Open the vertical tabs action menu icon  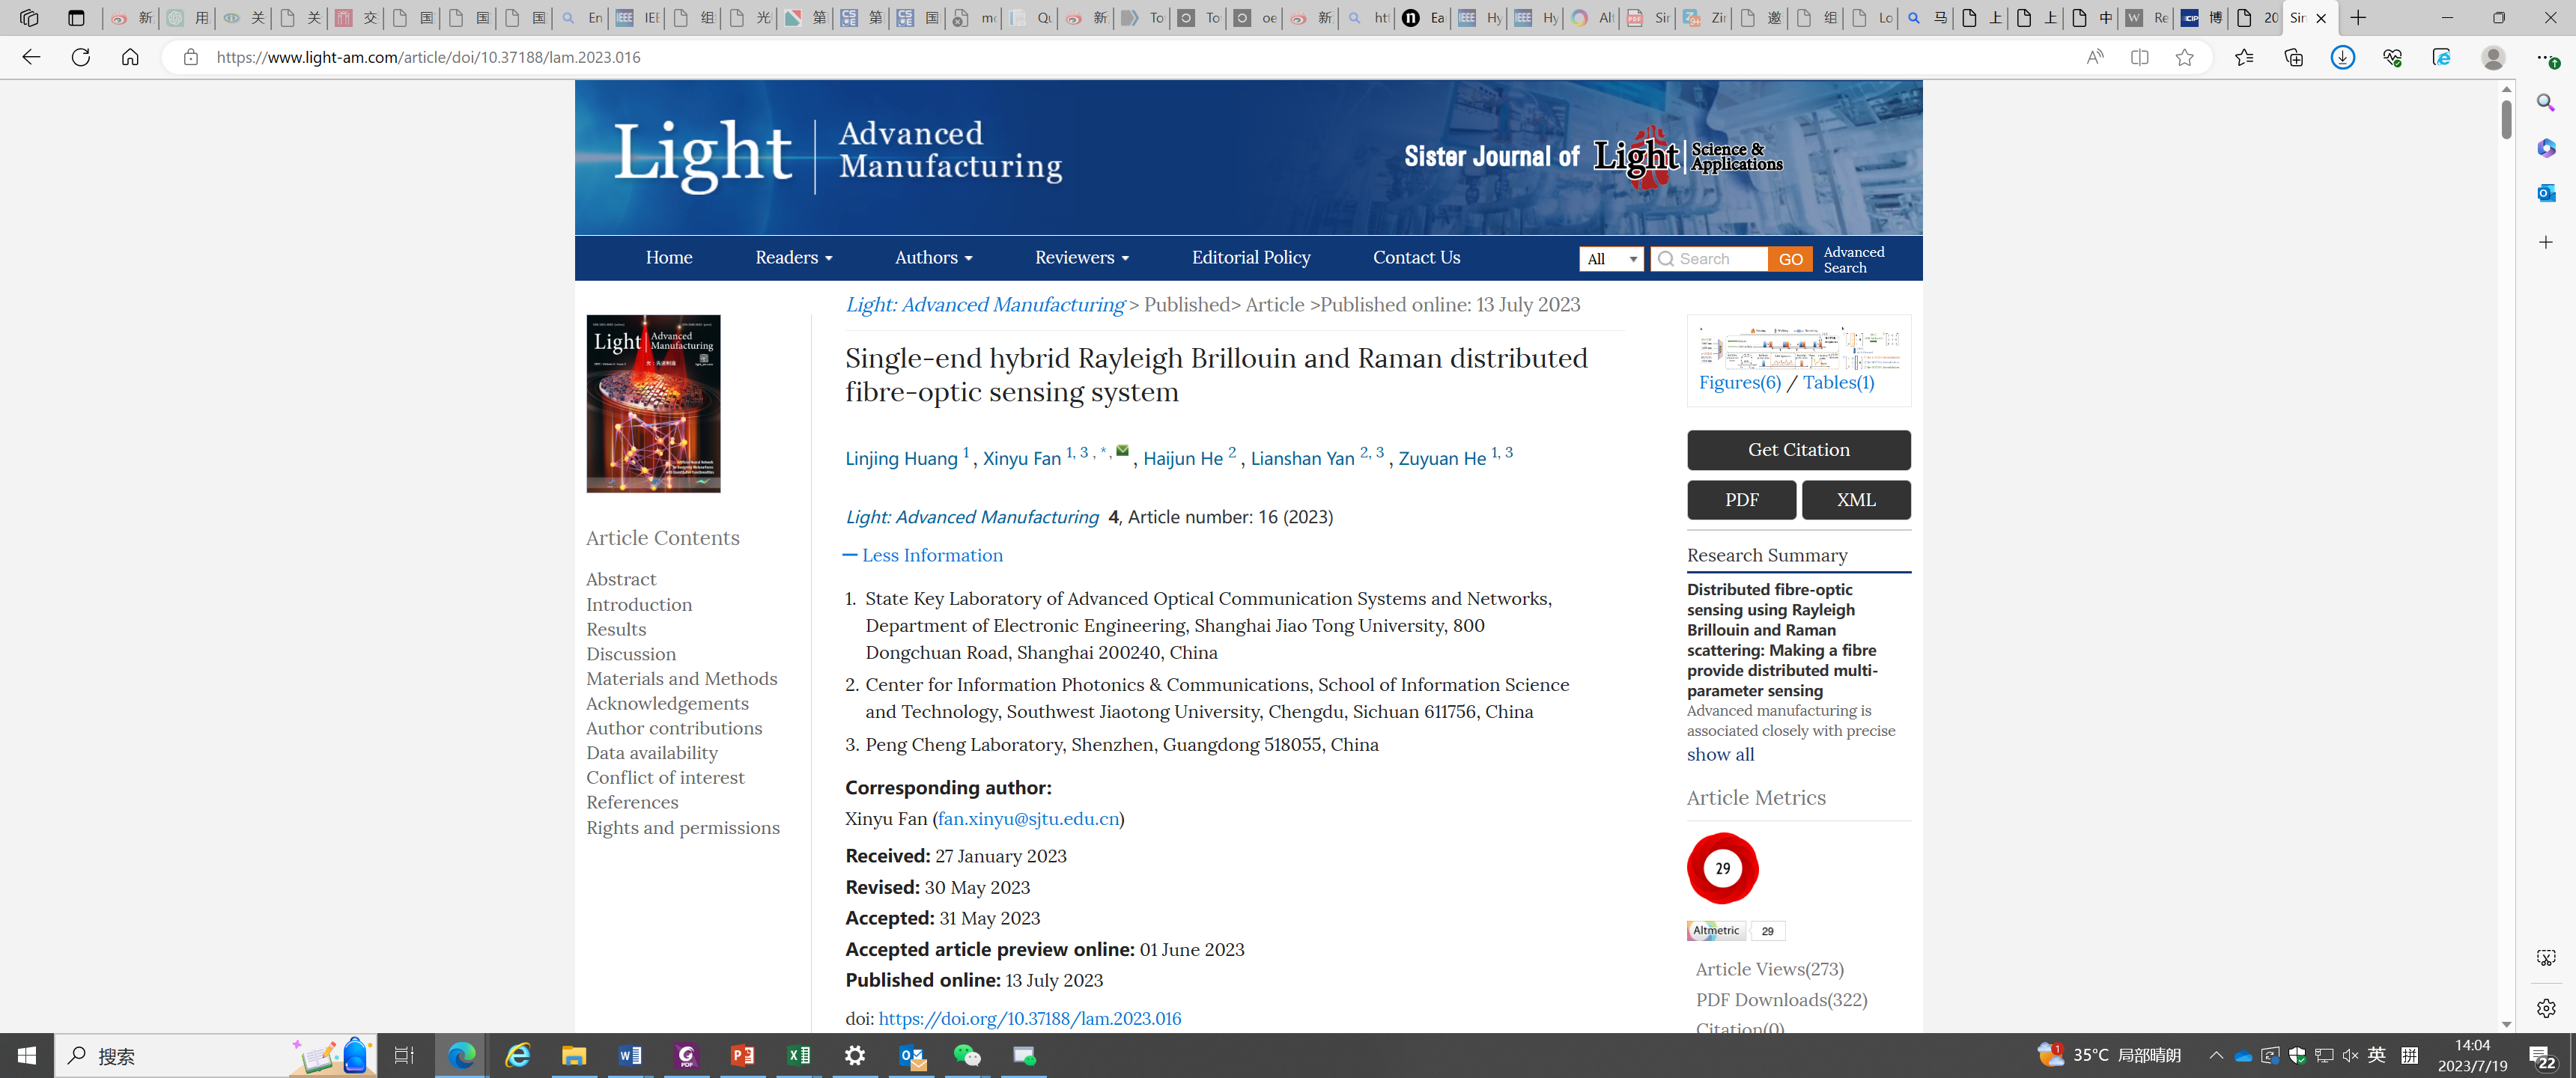tap(76, 18)
